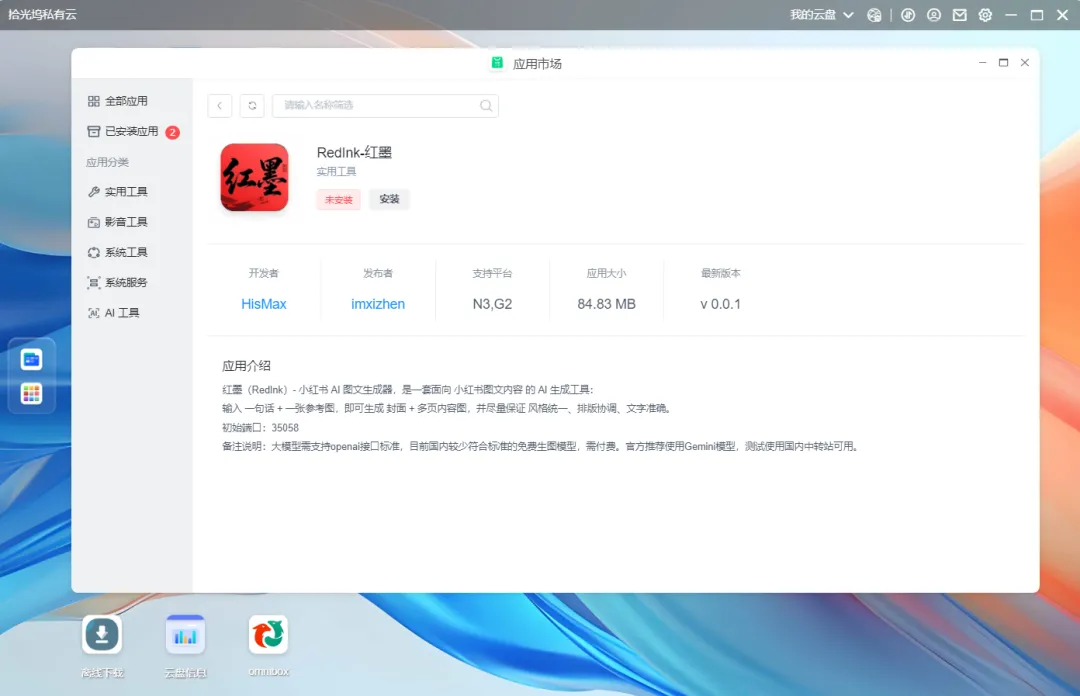This screenshot has width=1080, height=696.
Task: Click the 实用工具 label under RedInk title
Action: tap(336, 172)
